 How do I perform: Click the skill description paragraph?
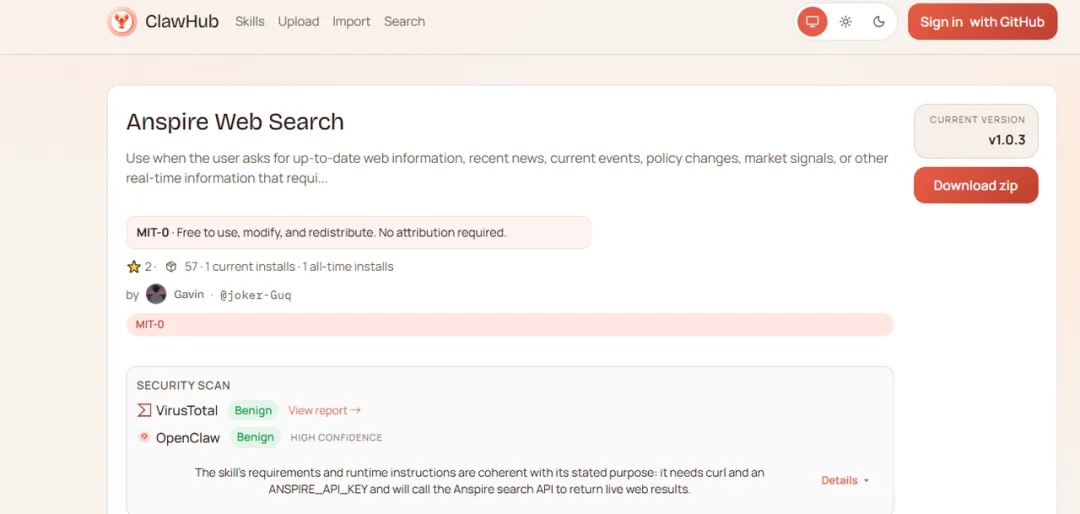coord(507,168)
